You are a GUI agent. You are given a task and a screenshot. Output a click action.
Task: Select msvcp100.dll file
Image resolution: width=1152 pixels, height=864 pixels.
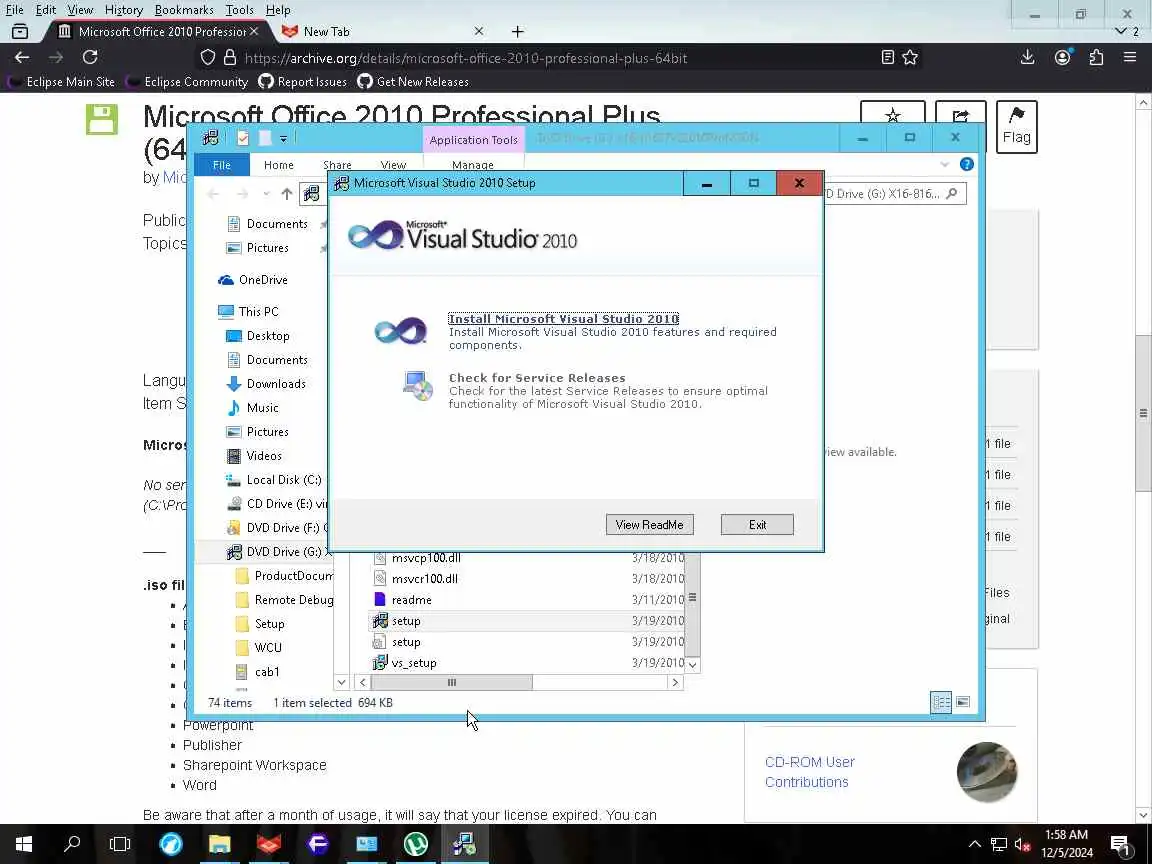coord(418,558)
